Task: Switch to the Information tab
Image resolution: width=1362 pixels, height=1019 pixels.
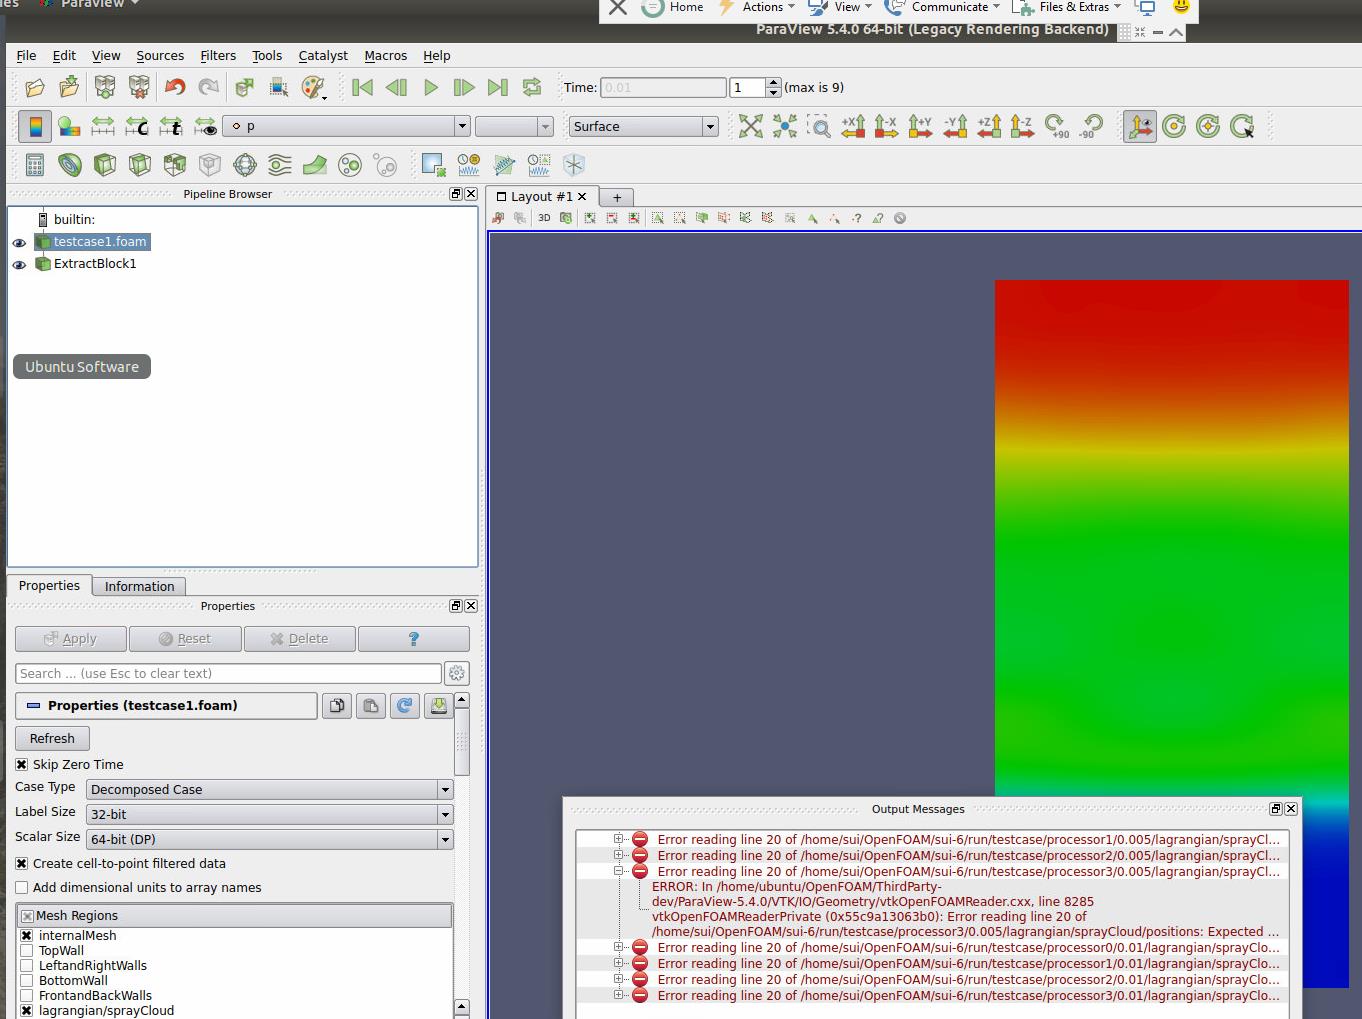Action: tap(139, 587)
